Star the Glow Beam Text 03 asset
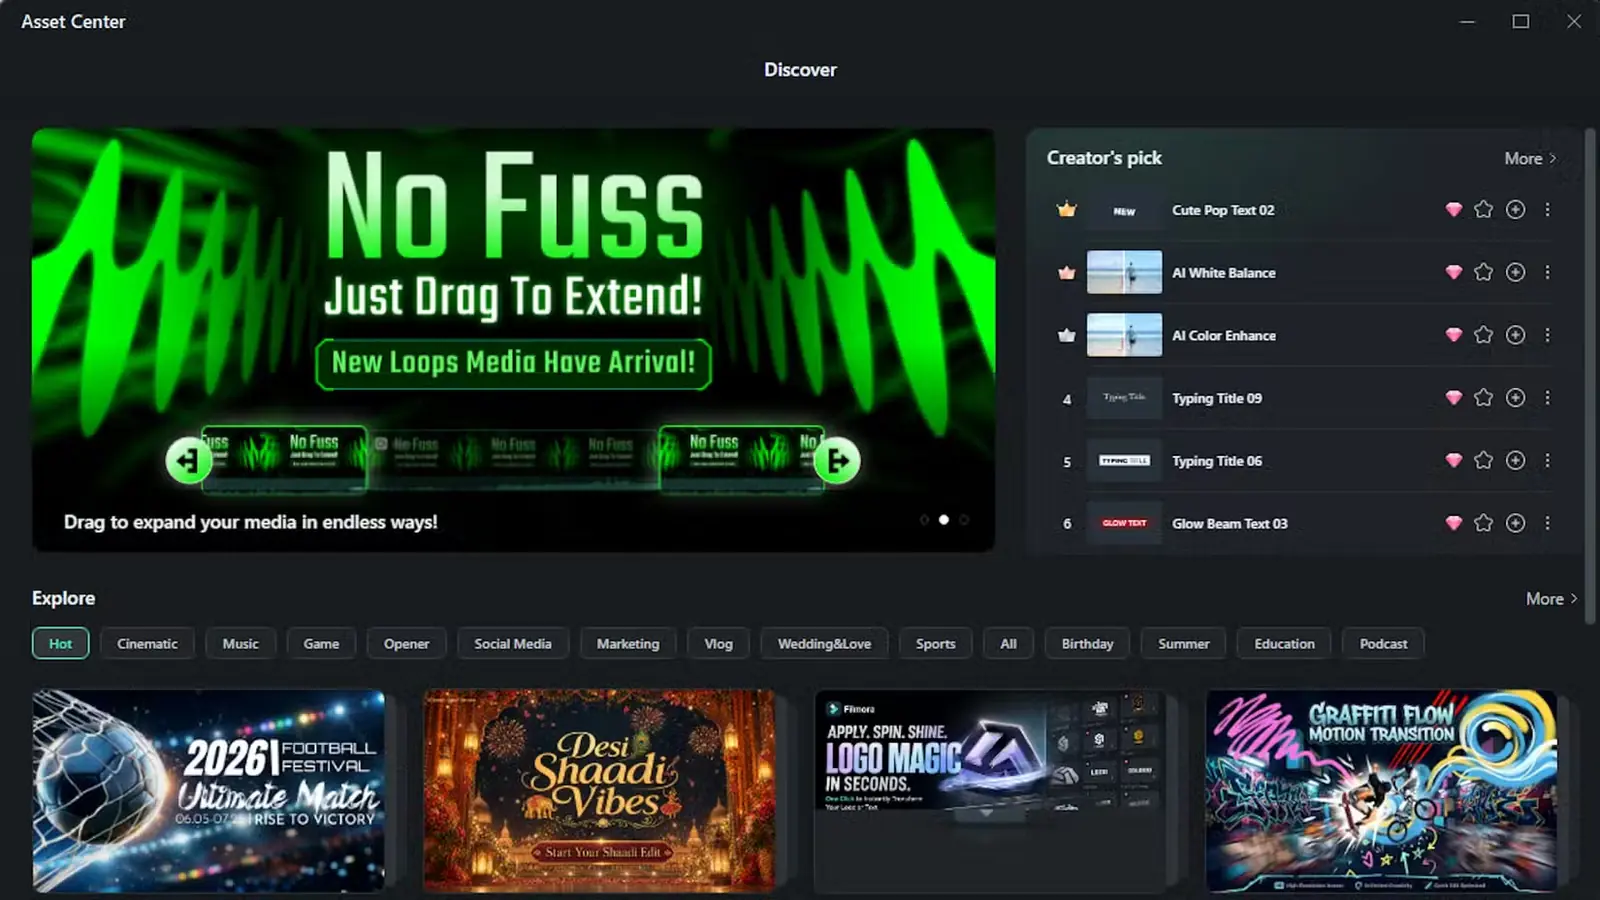 coord(1483,523)
